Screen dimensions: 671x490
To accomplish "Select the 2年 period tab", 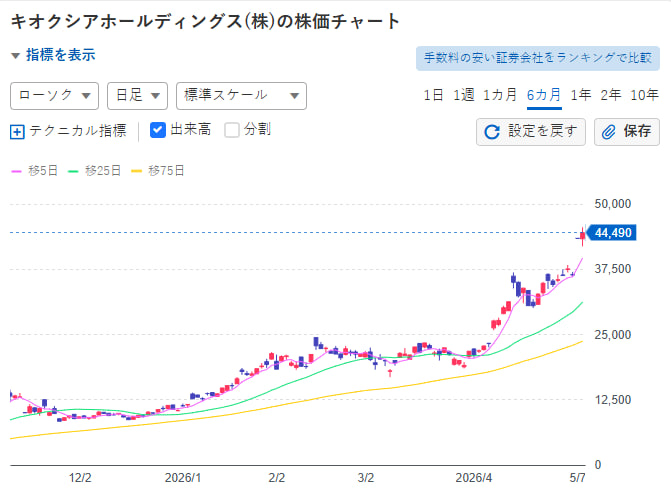I will [x=611, y=95].
